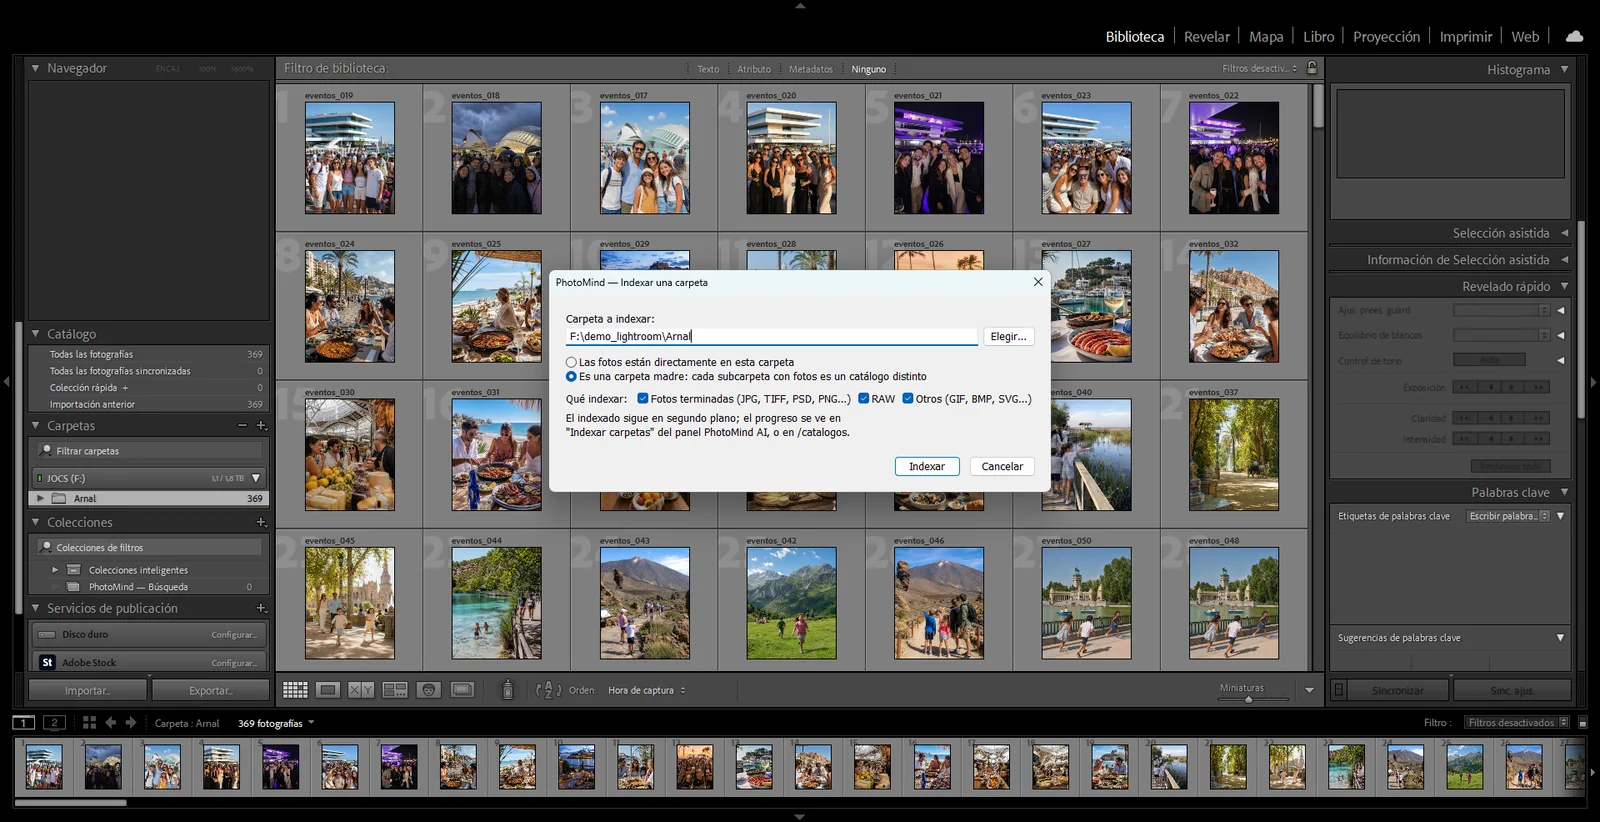The image size is (1600, 822).
Task: Toggle 'Otros (GIF, BMP, SVG...)' checkbox
Action: pos(908,398)
